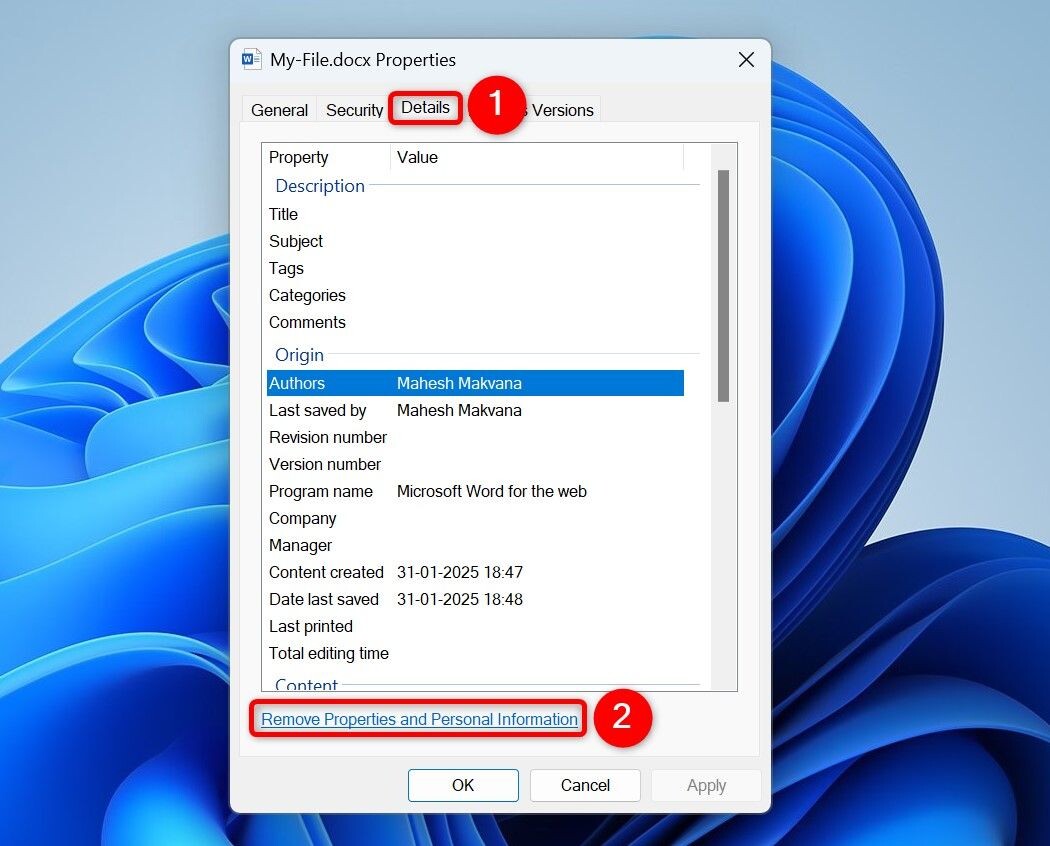Select the Categories property row

(x=475, y=295)
